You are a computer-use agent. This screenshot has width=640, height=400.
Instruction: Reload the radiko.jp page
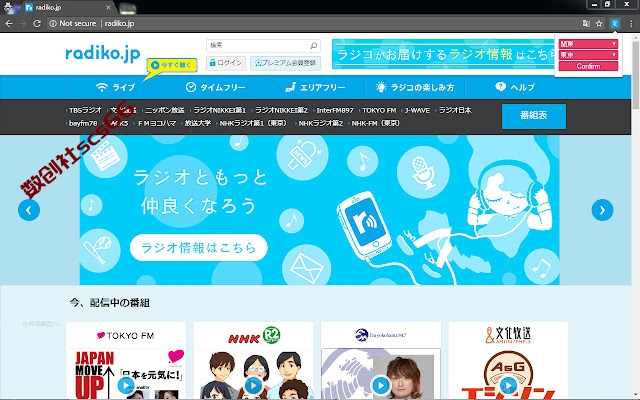[37, 24]
